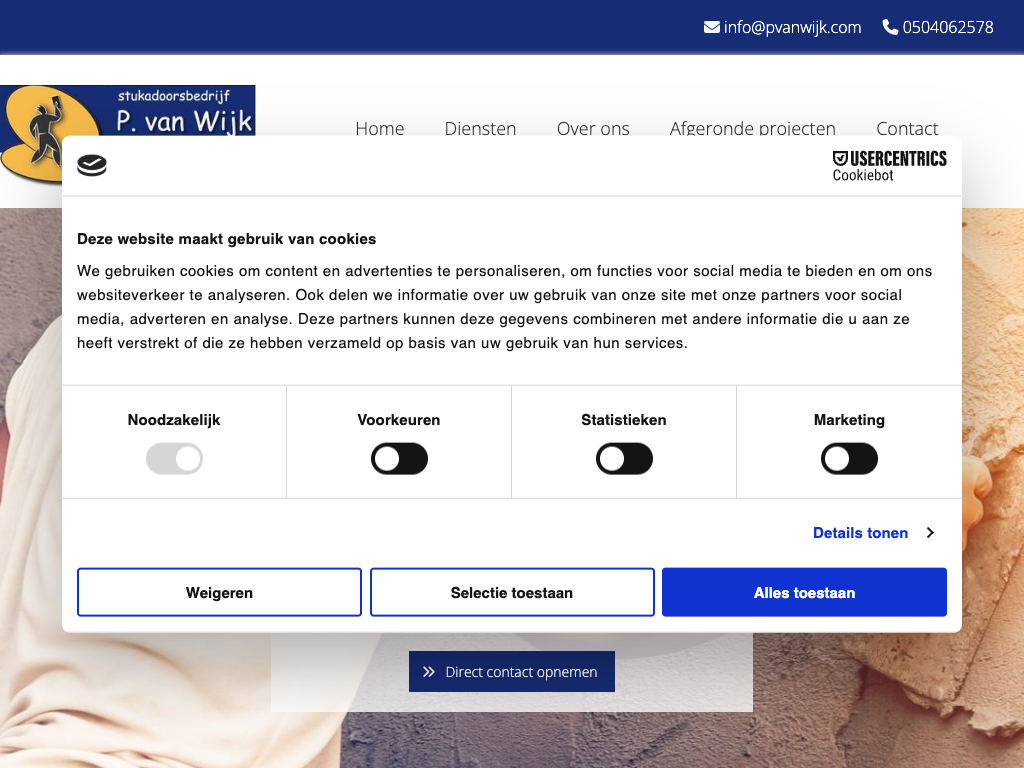Screen dimensions: 1024x768
Task: Click the phone icon in header
Action: (890, 27)
